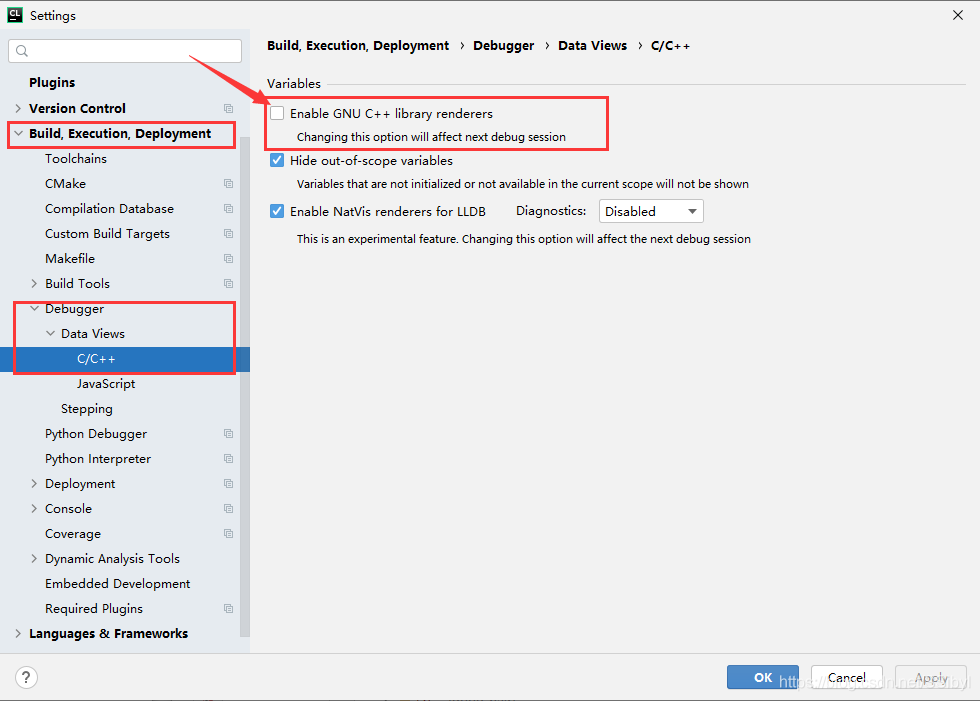Click the Apply button
980x701 pixels.
coord(931,677)
